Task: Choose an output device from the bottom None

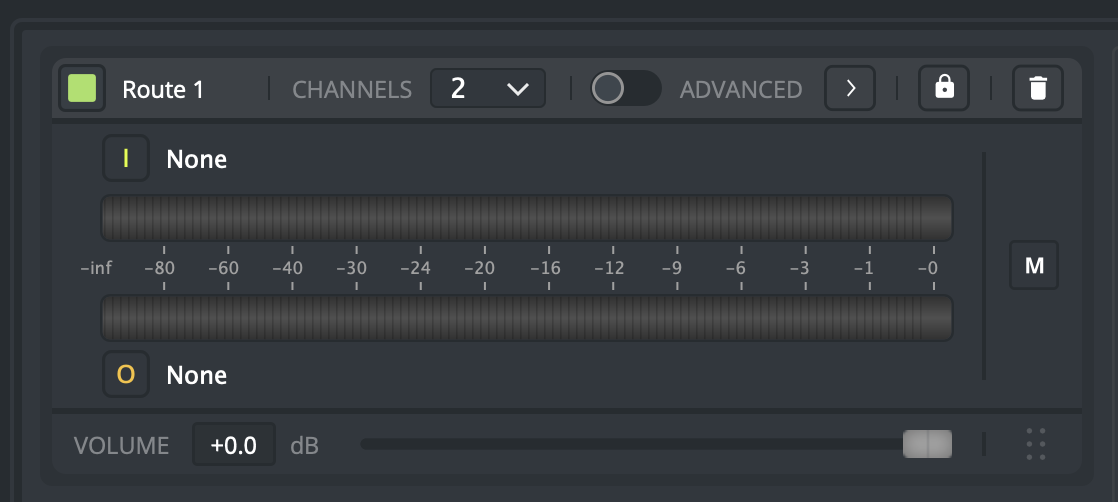Action: coord(197,375)
